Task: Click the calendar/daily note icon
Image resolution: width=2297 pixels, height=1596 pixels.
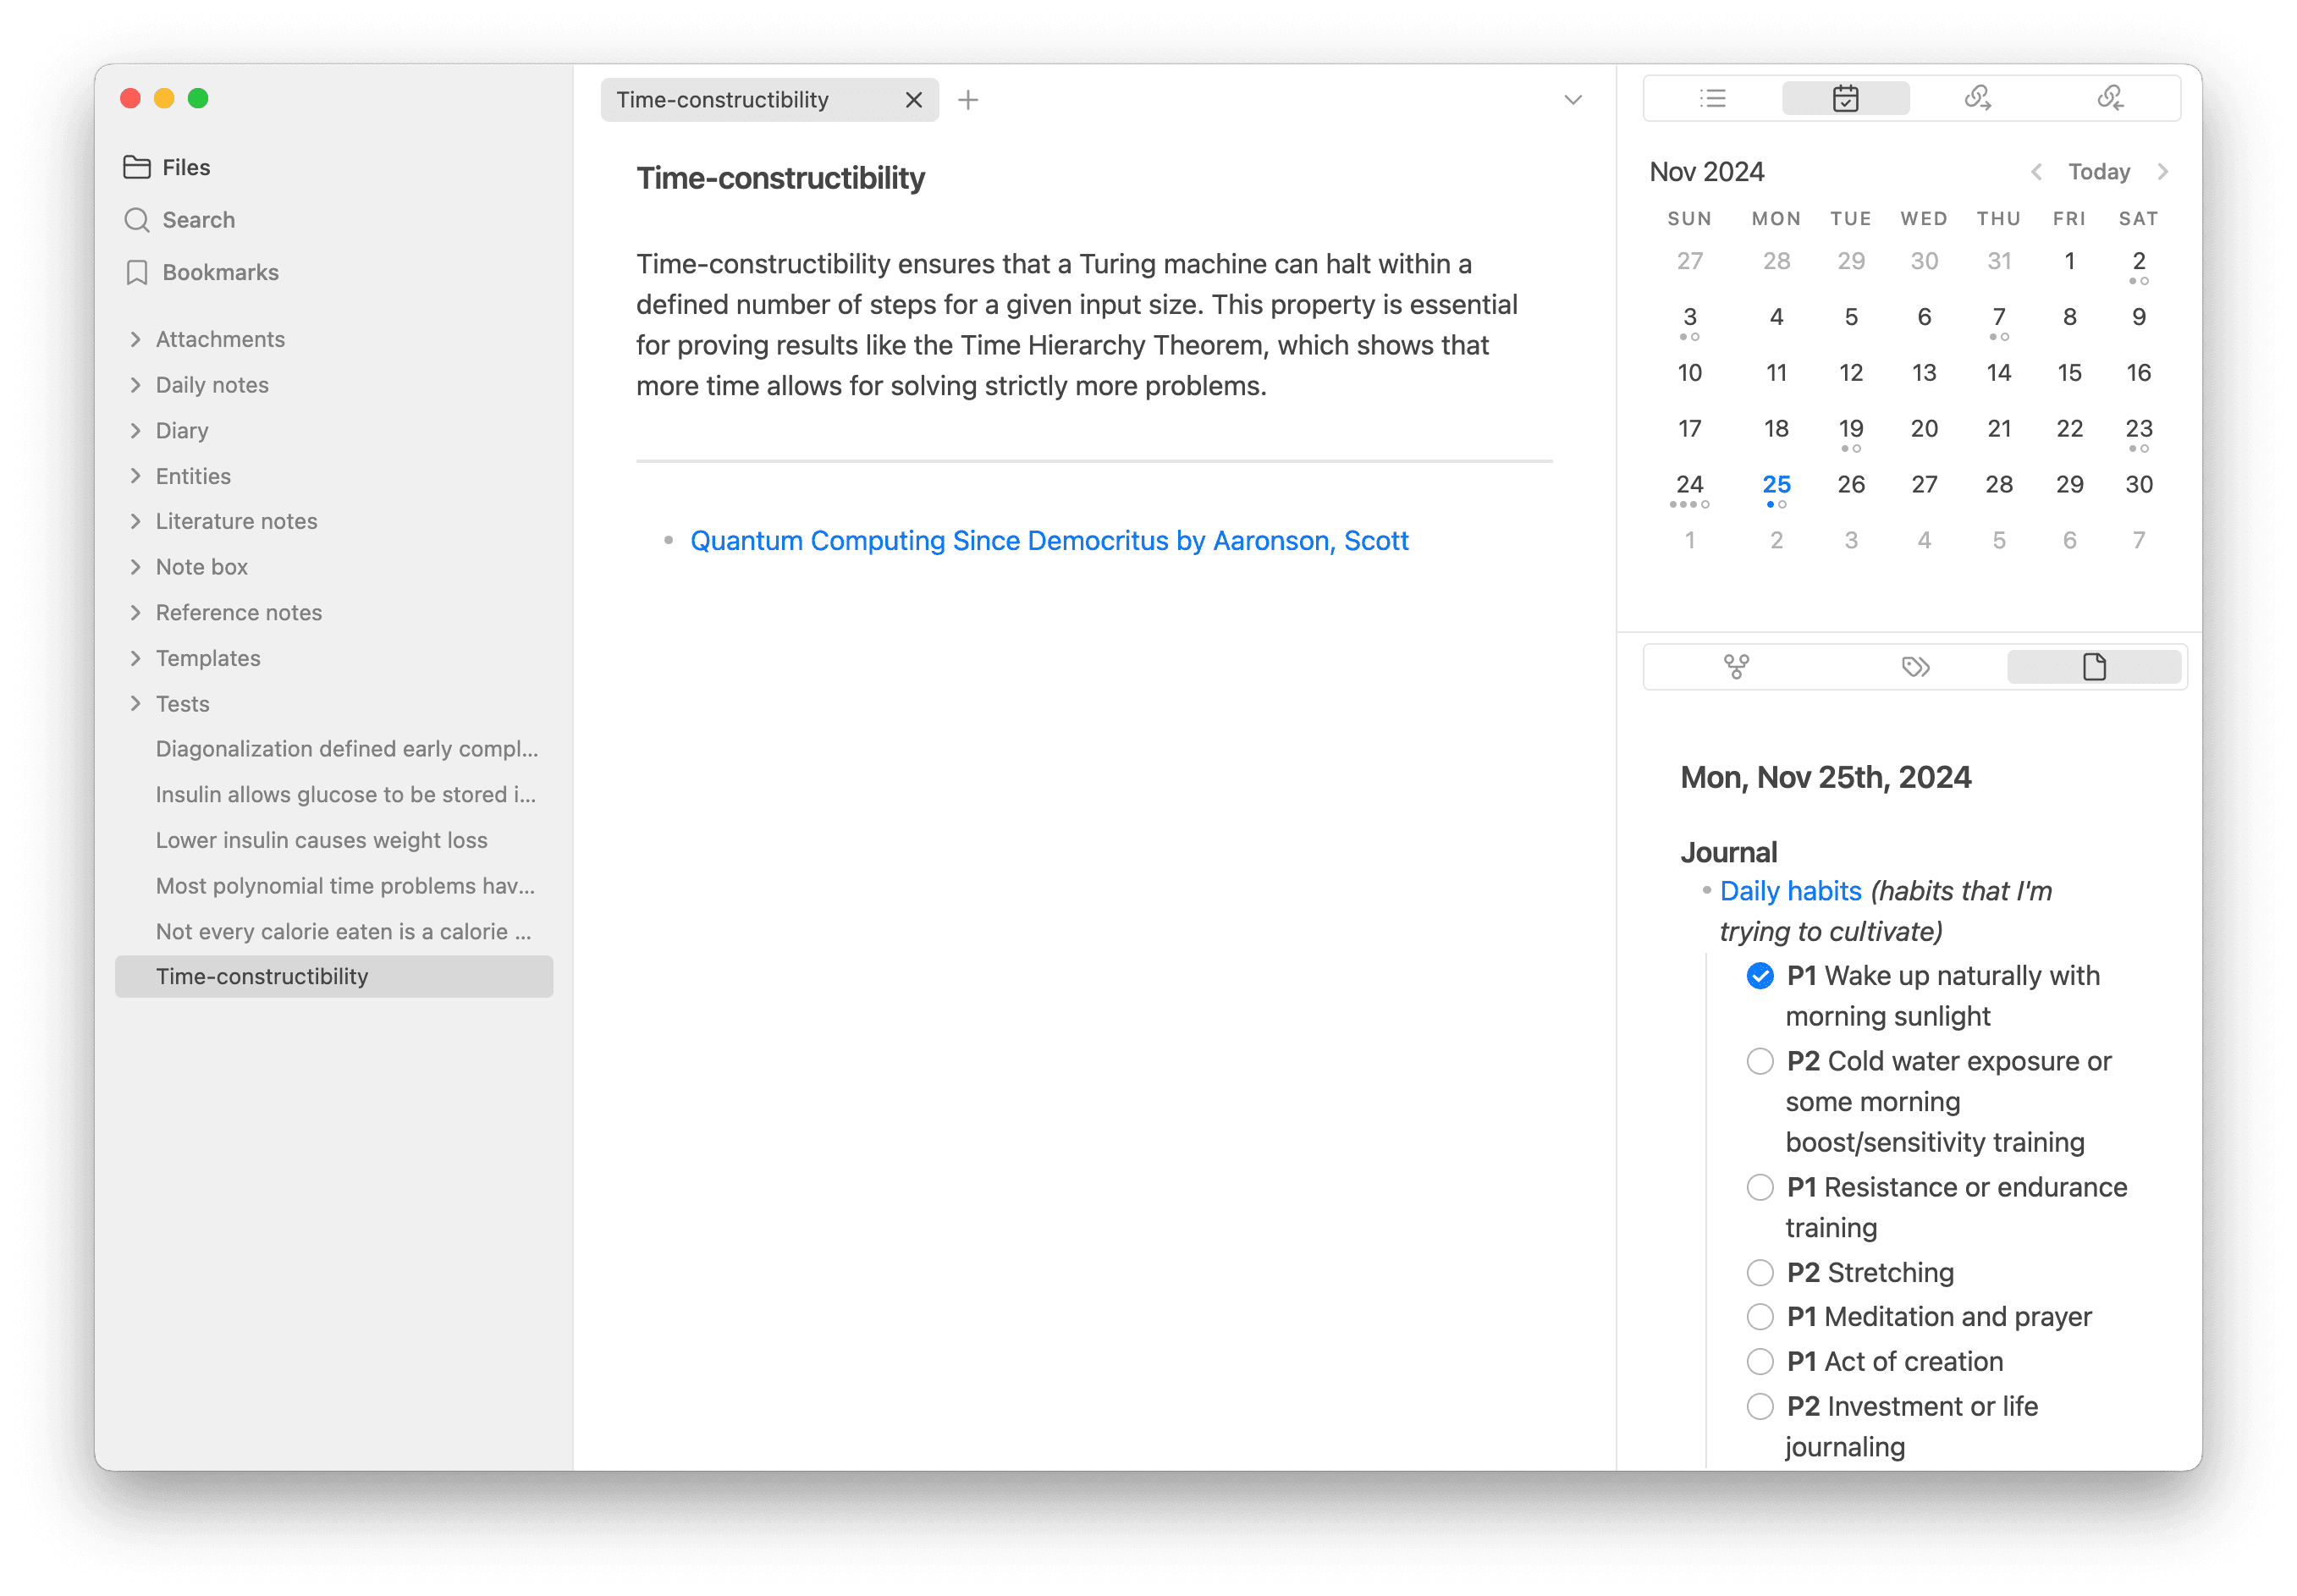Action: [1845, 97]
